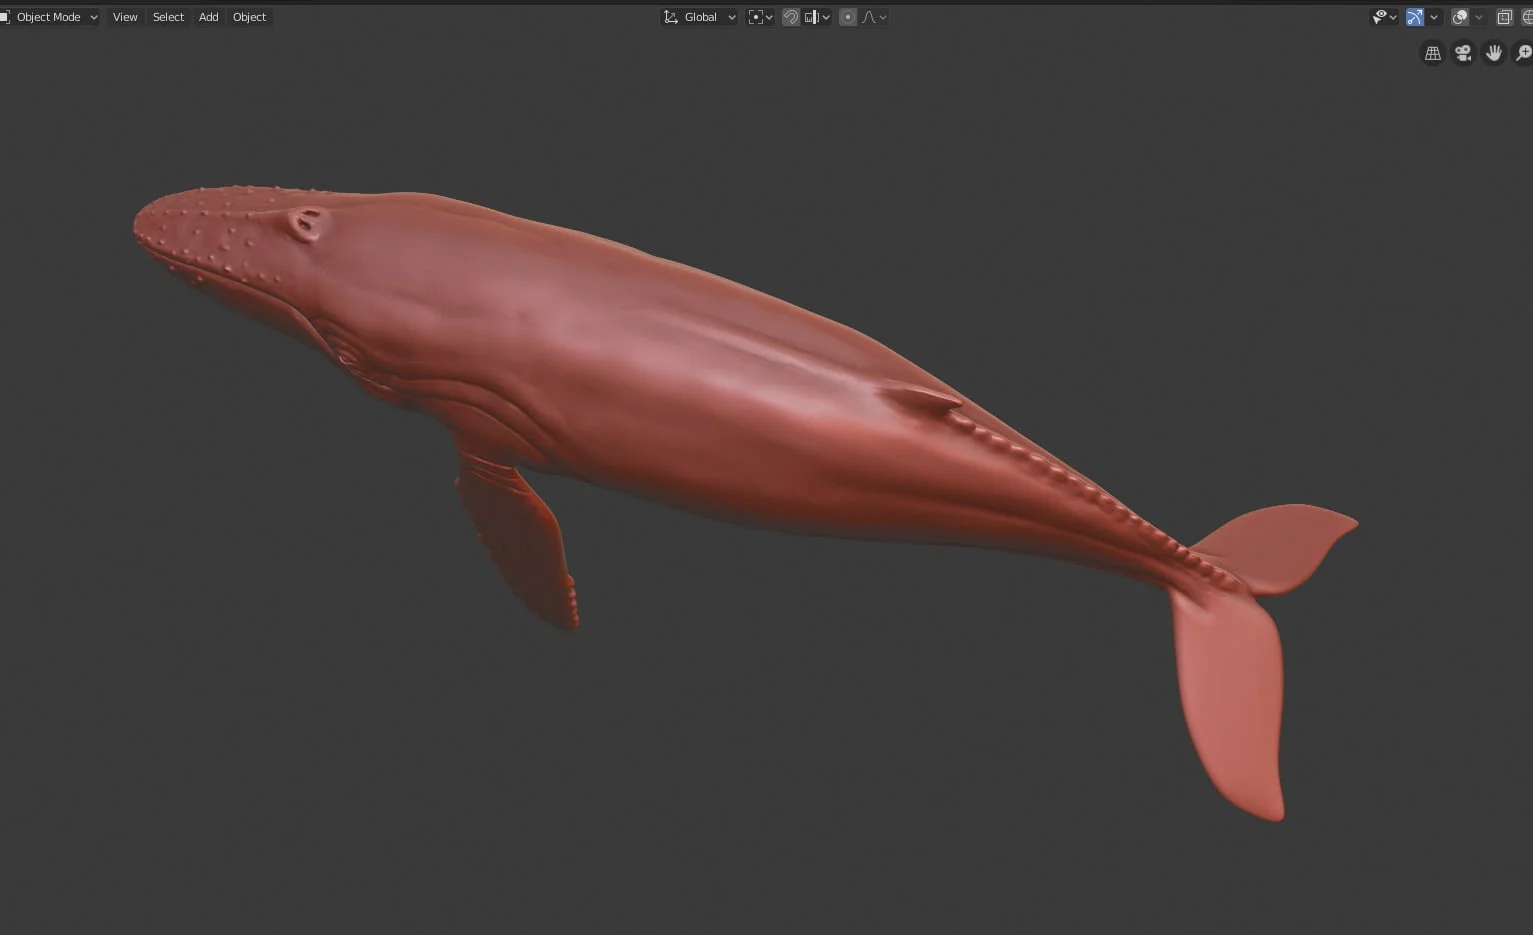Screen dimensions: 1533x935
Task: Select the Zoom magnifier icon in viewport controls
Action: point(1523,52)
